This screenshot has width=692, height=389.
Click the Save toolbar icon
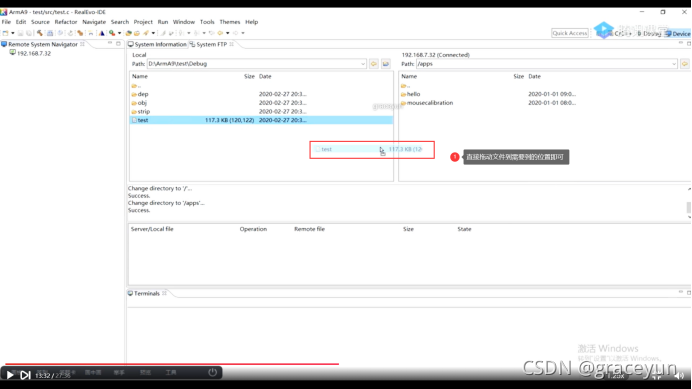(20, 33)
